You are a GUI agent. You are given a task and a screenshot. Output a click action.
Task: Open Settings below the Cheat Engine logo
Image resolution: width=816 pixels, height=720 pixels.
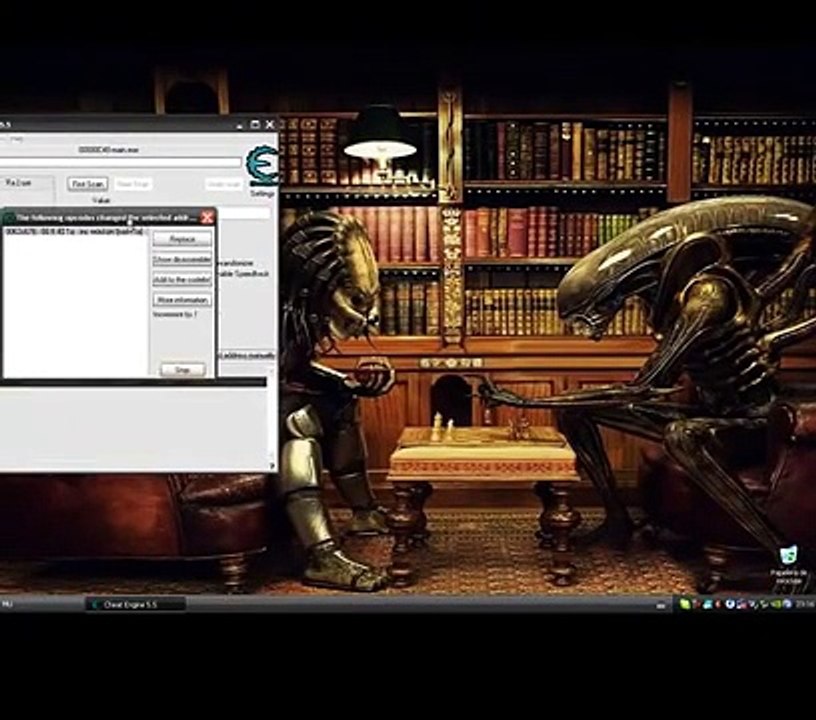(x=262, y=194)
